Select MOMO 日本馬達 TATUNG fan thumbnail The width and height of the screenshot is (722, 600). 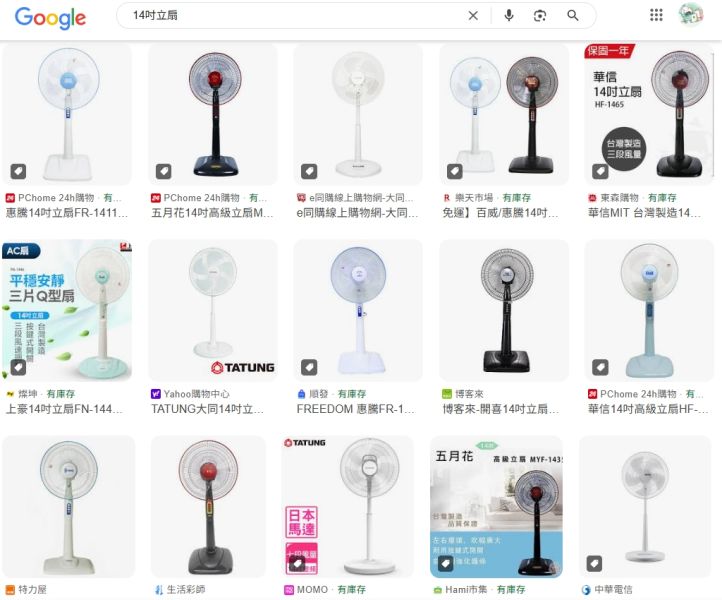(348, 507)
